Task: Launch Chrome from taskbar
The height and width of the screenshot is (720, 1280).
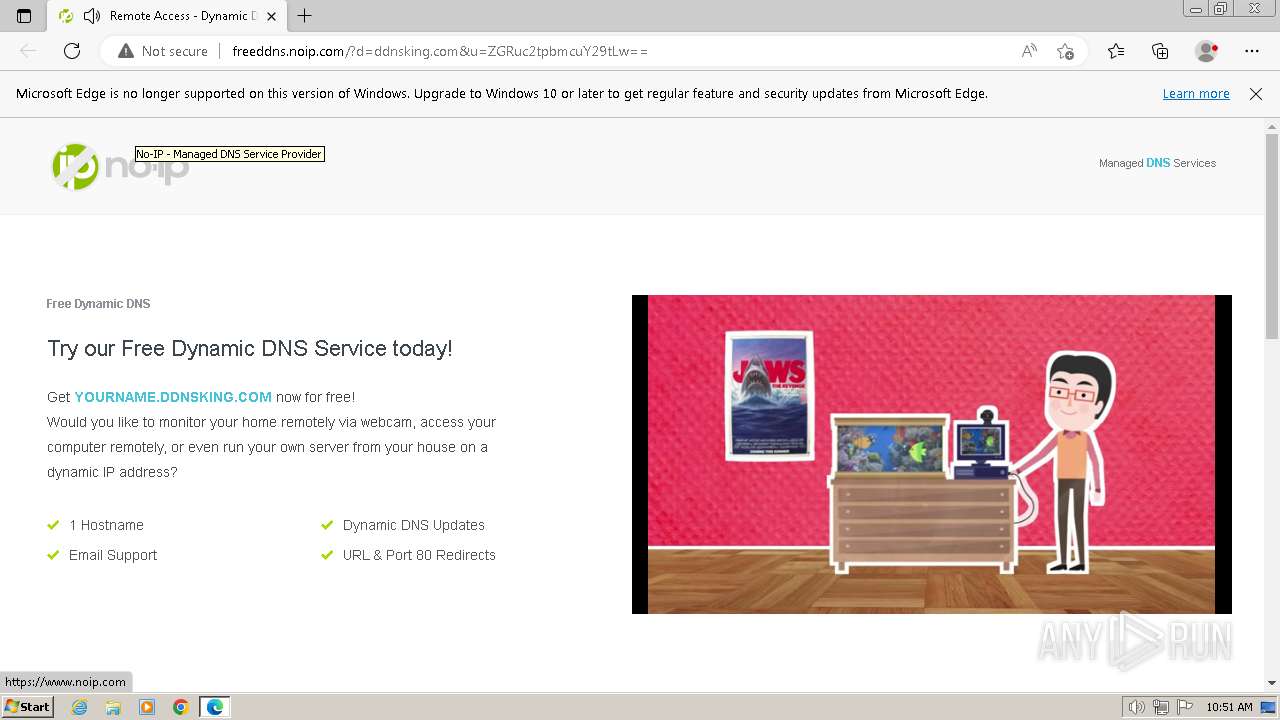Action: coord(181,707)
